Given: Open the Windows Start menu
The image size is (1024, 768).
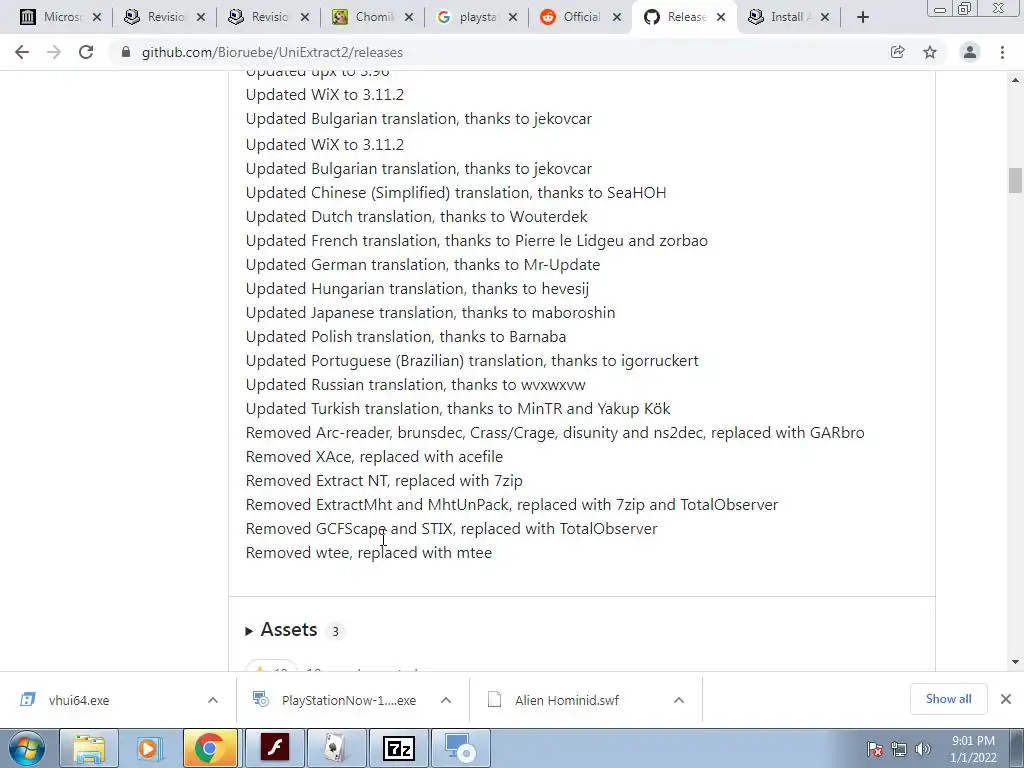Looking at the screenshot, I should pyautogui.click(x=26, y=748).
